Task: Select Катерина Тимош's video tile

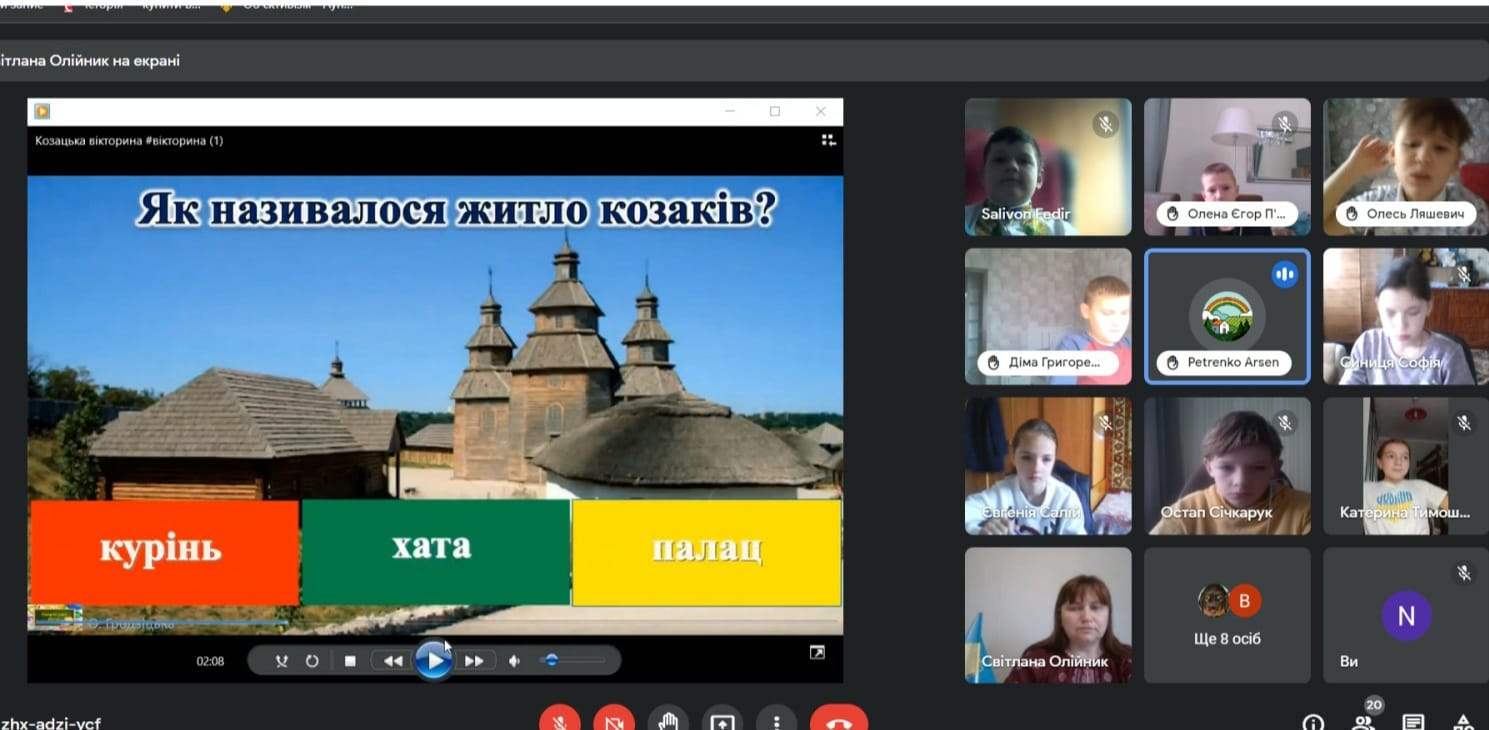Action: tap(1406, 466)
